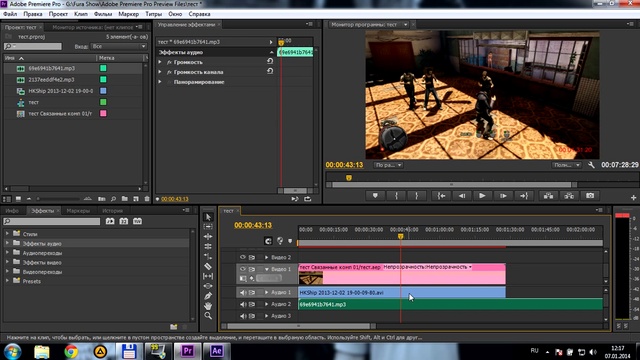This screenshot has width=640, height=360.
Task: Click the Lift button in program monitor
Action: [549, 196]
